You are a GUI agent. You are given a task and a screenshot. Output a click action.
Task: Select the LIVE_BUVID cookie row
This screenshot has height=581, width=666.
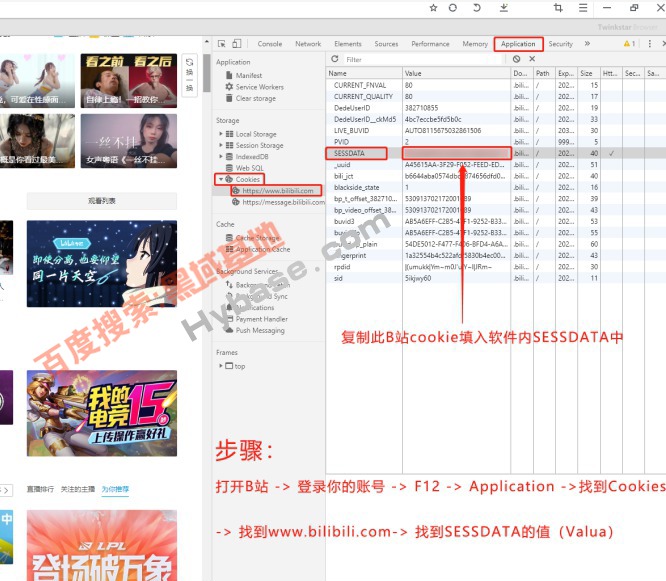496,130
